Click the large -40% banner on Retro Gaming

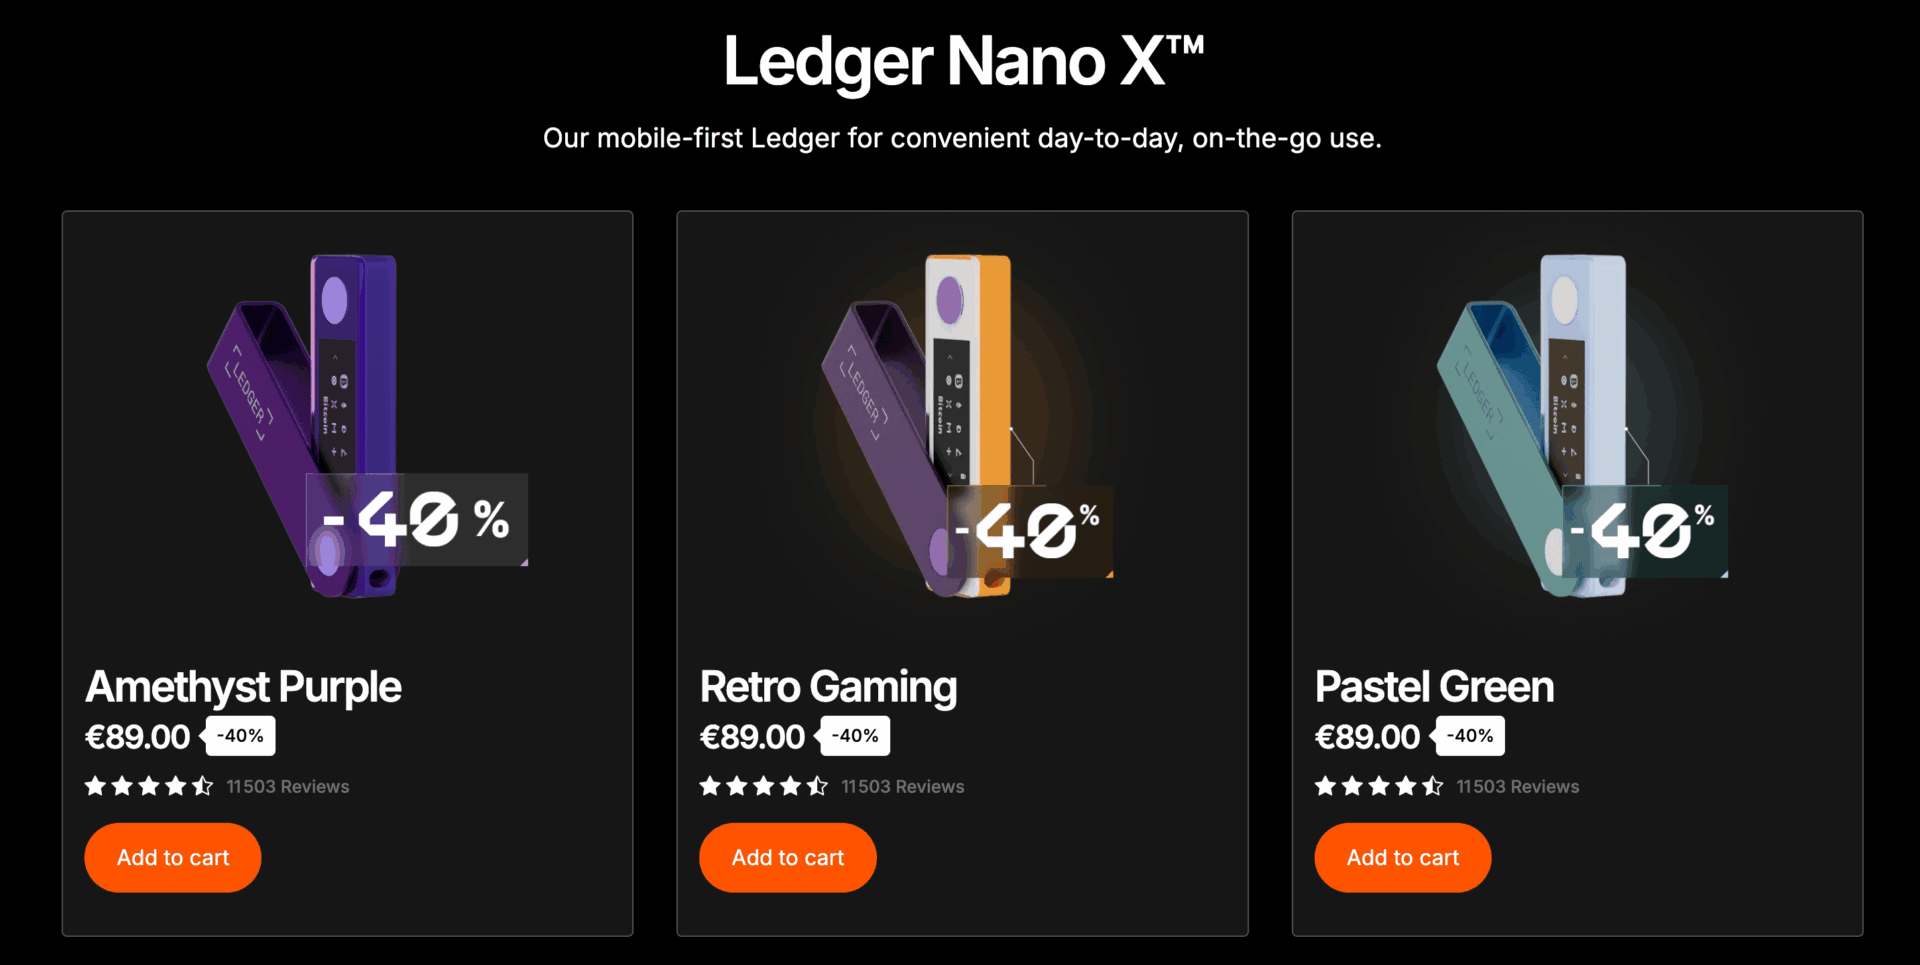[x=1030, y=531]
